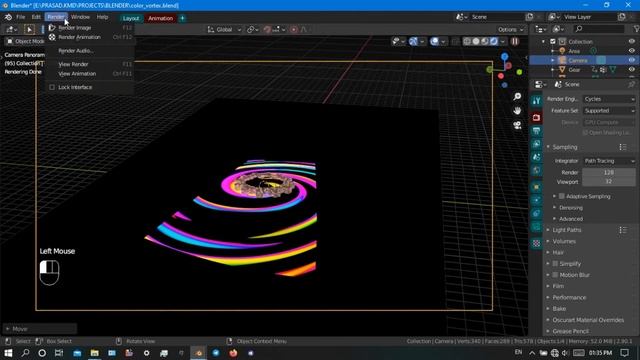The height and width of the screenshot is (360, 640).
Task: Click the Render samples field showing 128
Action: (x=609, y=173)
